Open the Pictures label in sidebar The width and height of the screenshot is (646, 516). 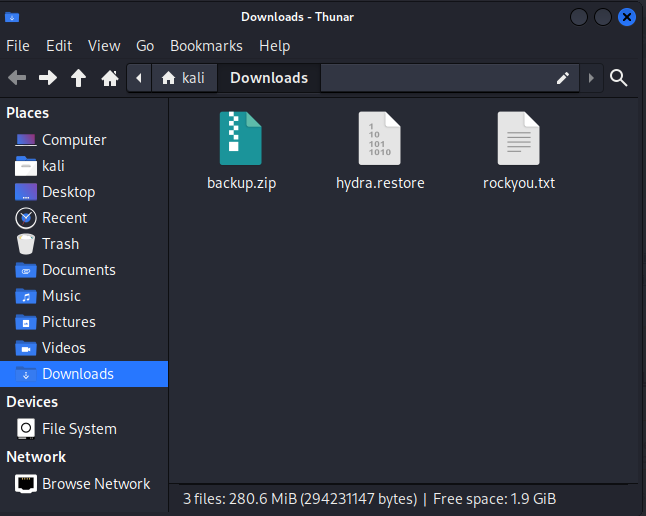pos(69,322)
